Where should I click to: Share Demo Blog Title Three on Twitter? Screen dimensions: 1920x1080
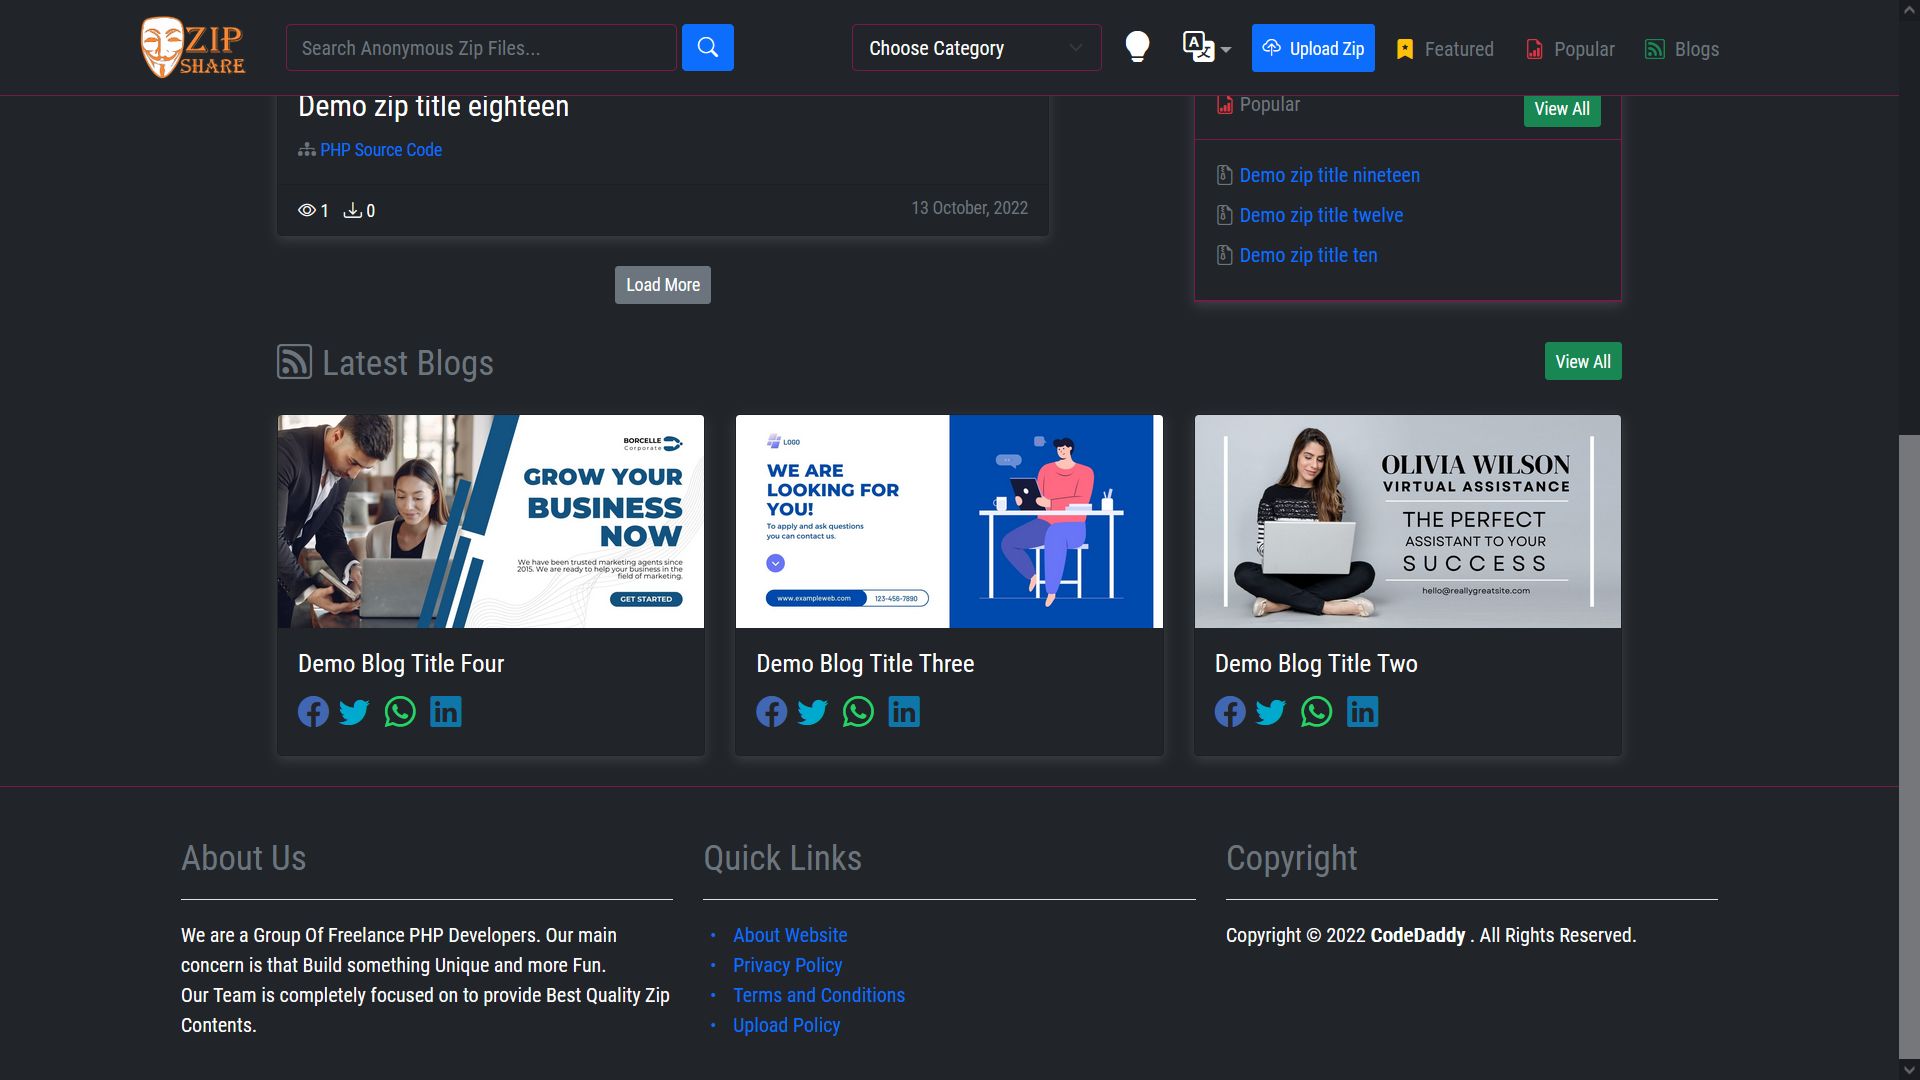812,711
